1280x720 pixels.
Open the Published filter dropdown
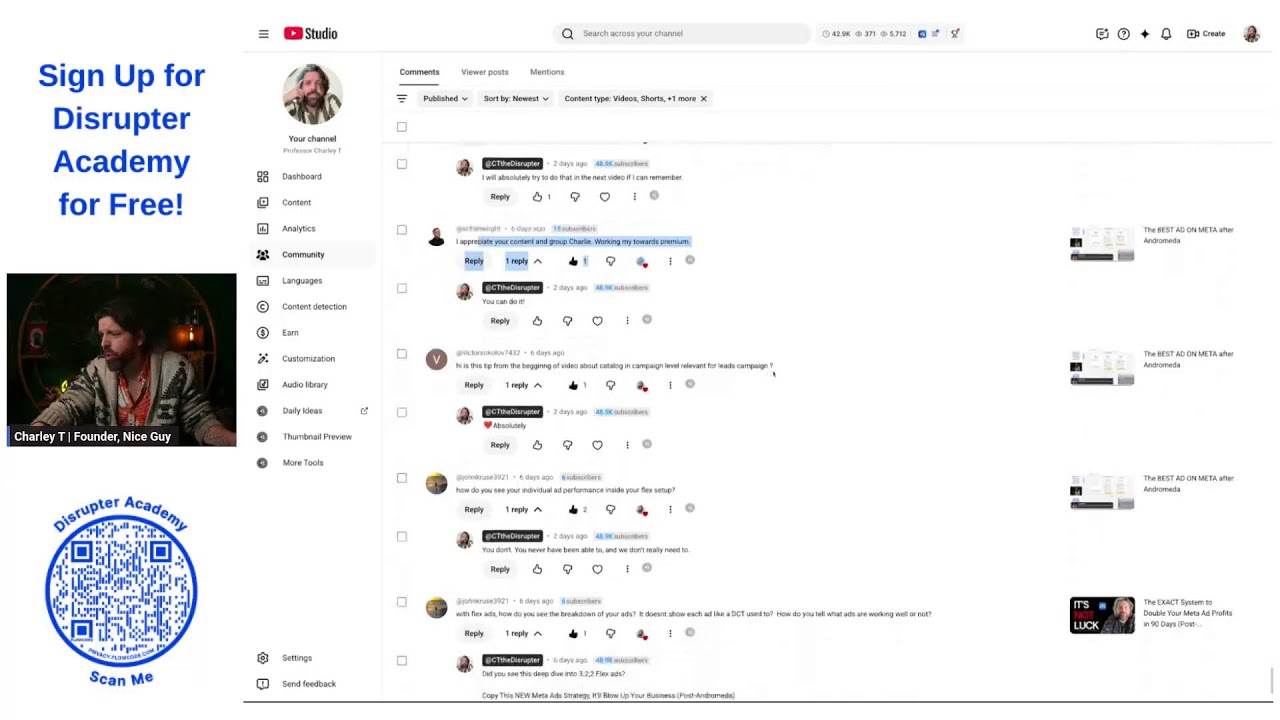445,99
